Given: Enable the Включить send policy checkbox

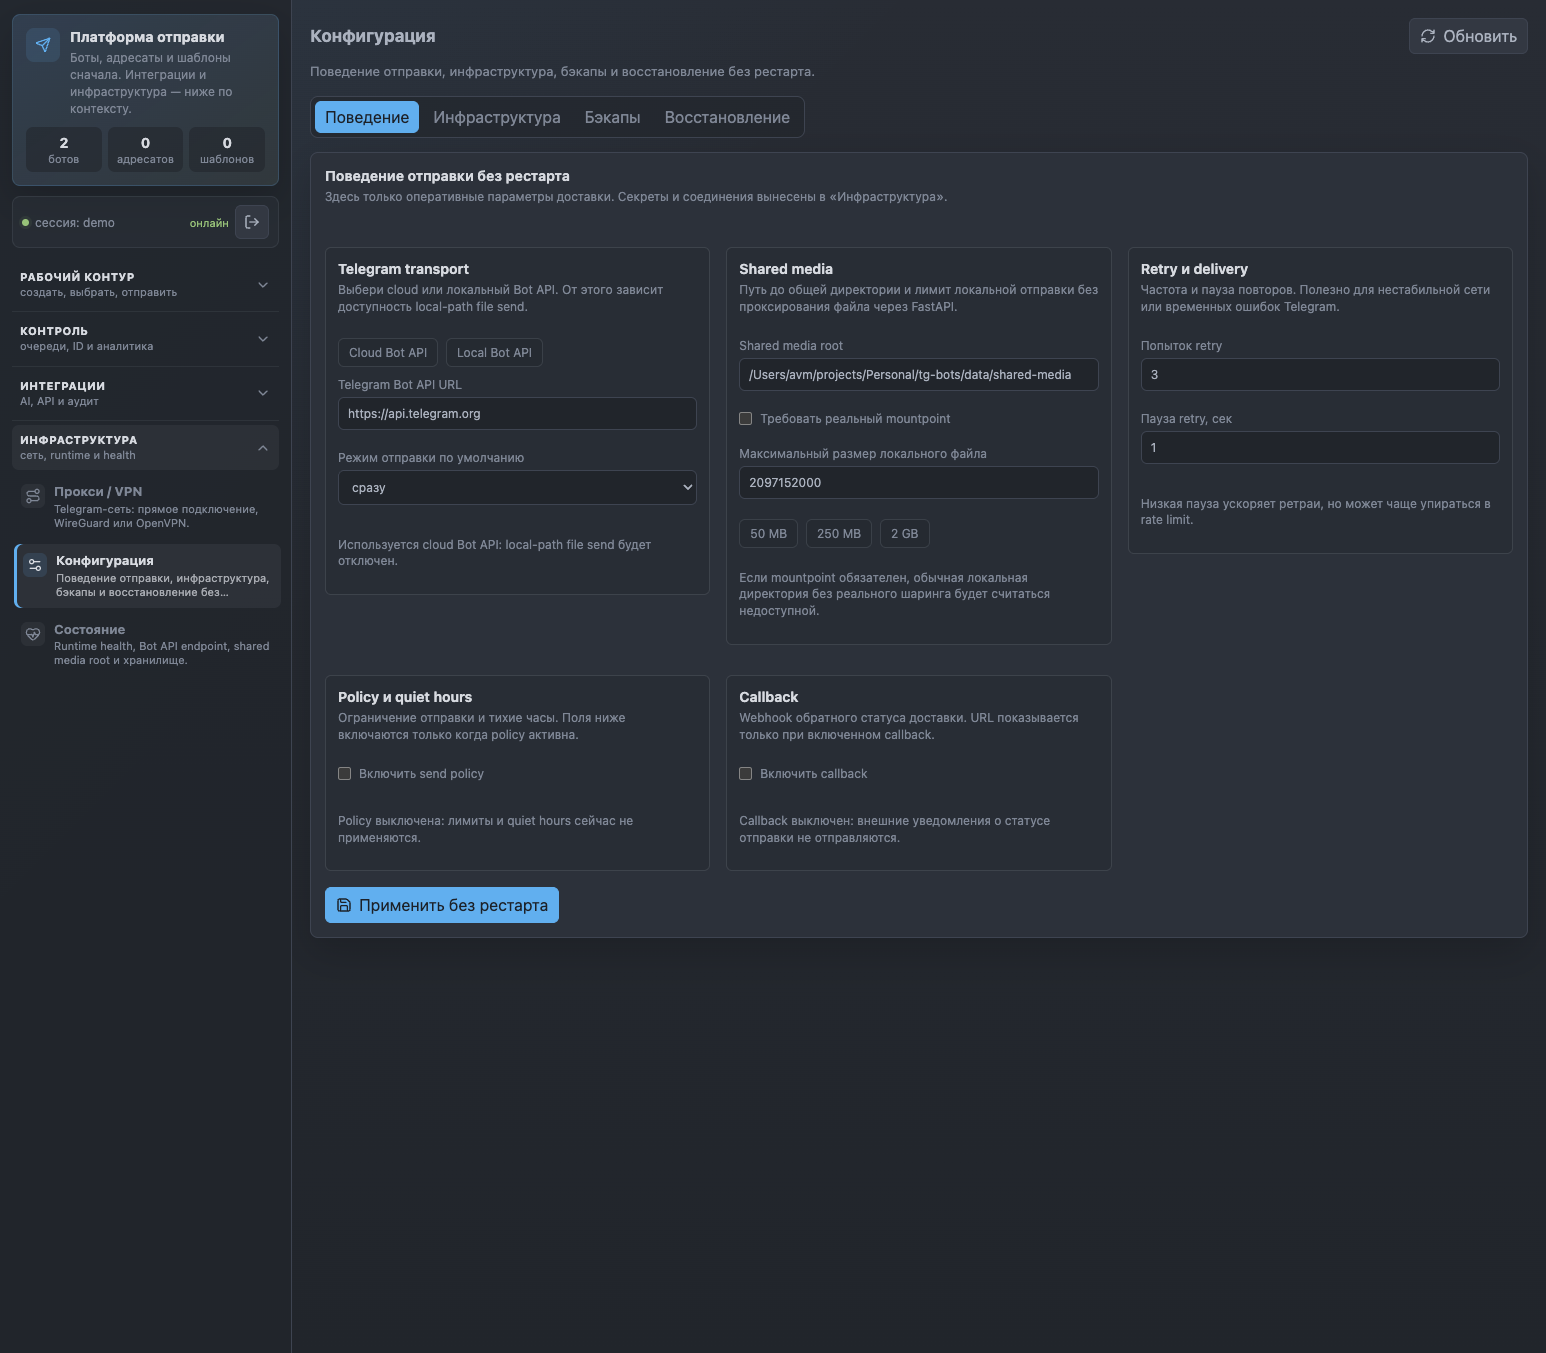Looking at the screenshot, I should point(344,773).
